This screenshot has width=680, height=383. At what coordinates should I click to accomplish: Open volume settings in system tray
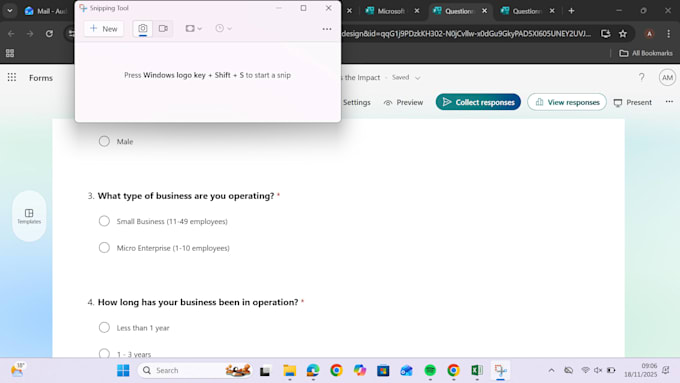598,370
